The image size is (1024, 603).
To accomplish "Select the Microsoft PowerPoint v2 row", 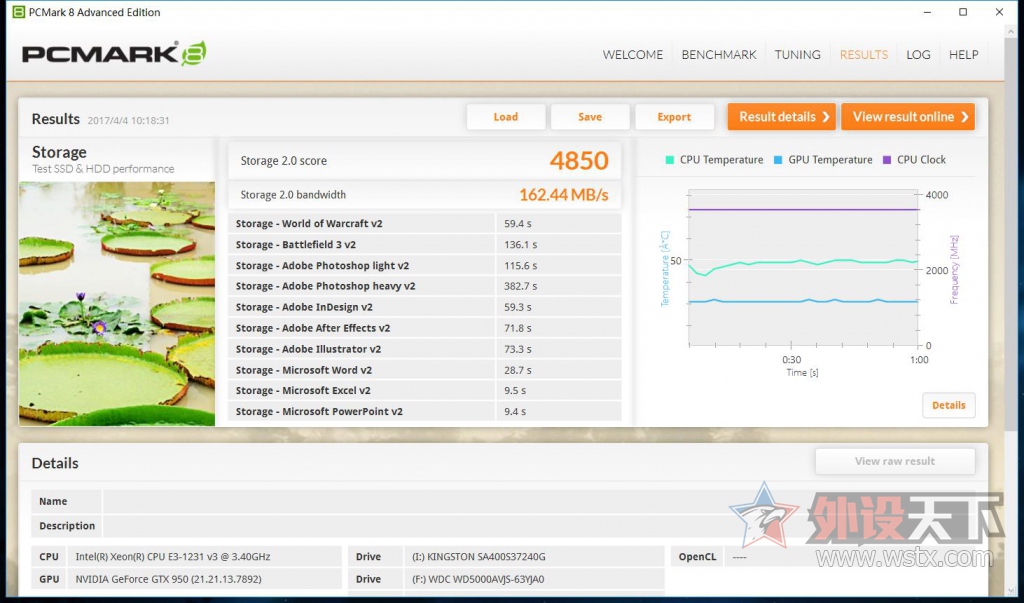I will [x=424, y=412].
